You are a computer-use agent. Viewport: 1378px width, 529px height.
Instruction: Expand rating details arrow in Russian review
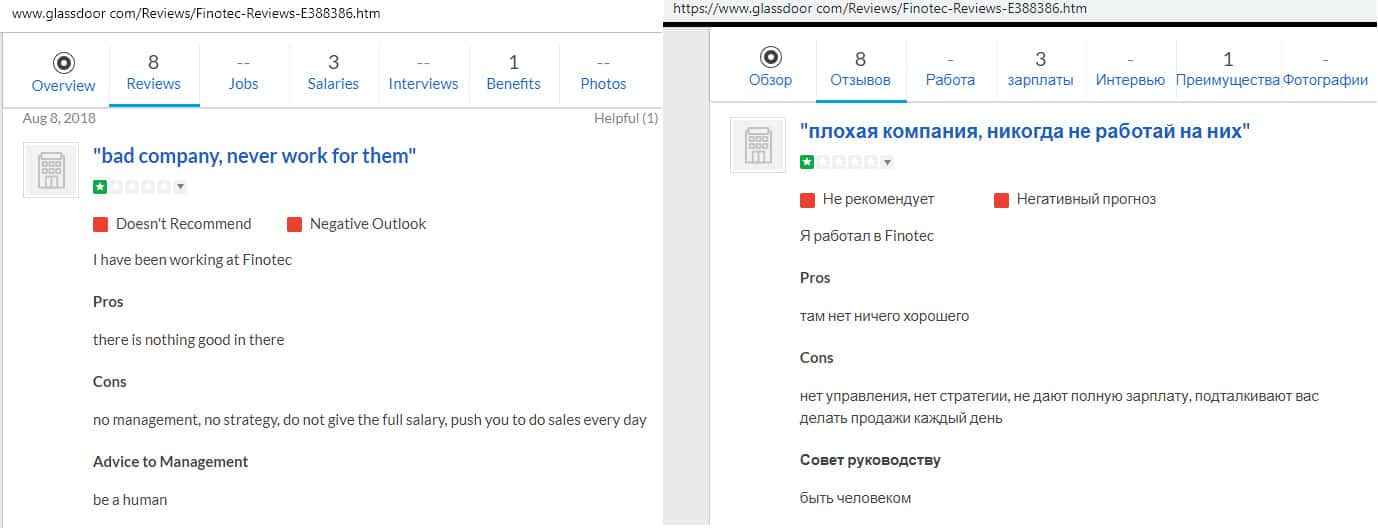click(887, 162)
